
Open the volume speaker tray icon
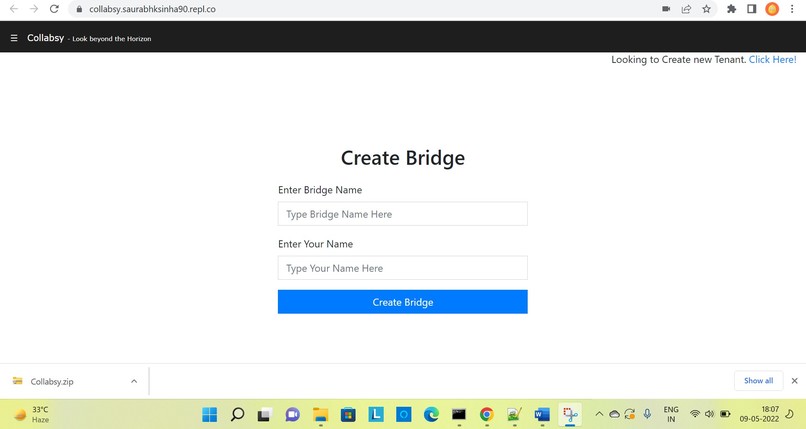click(x=709, y=414)
